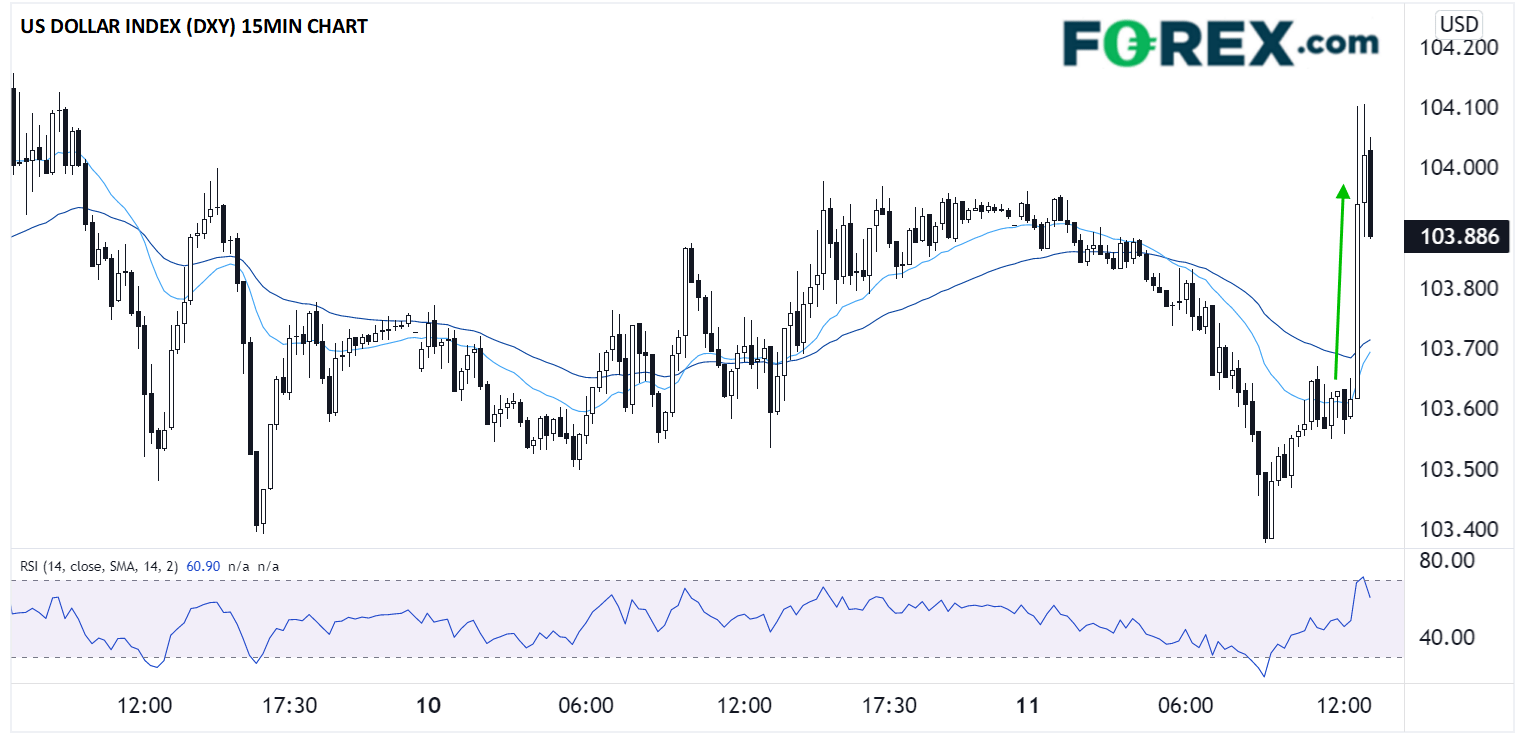Viewport: 1525px width, 740px height.
Task: Click the RSI 80.00 axis label
Action: pos(1446,560)
